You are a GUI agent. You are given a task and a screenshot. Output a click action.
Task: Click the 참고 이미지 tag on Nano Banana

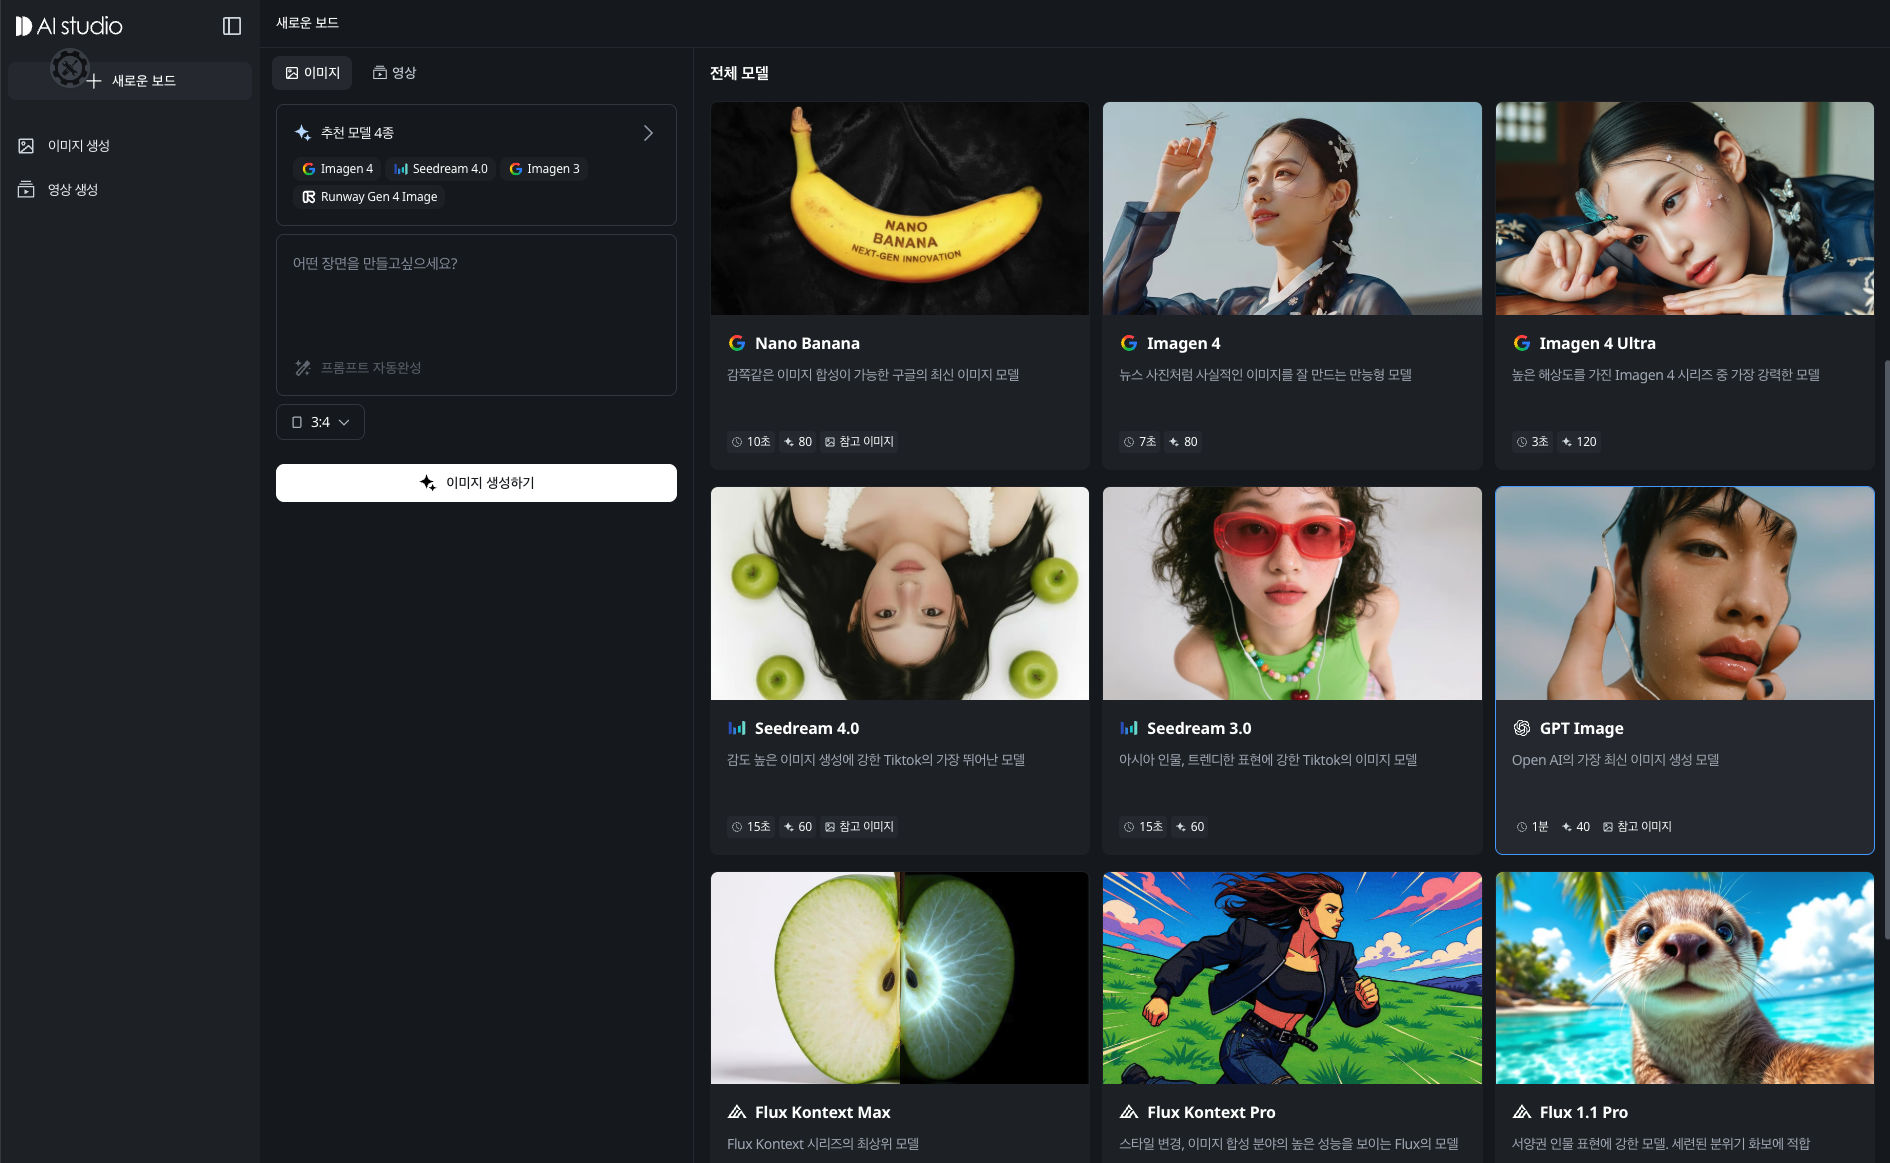pos(859,442)
